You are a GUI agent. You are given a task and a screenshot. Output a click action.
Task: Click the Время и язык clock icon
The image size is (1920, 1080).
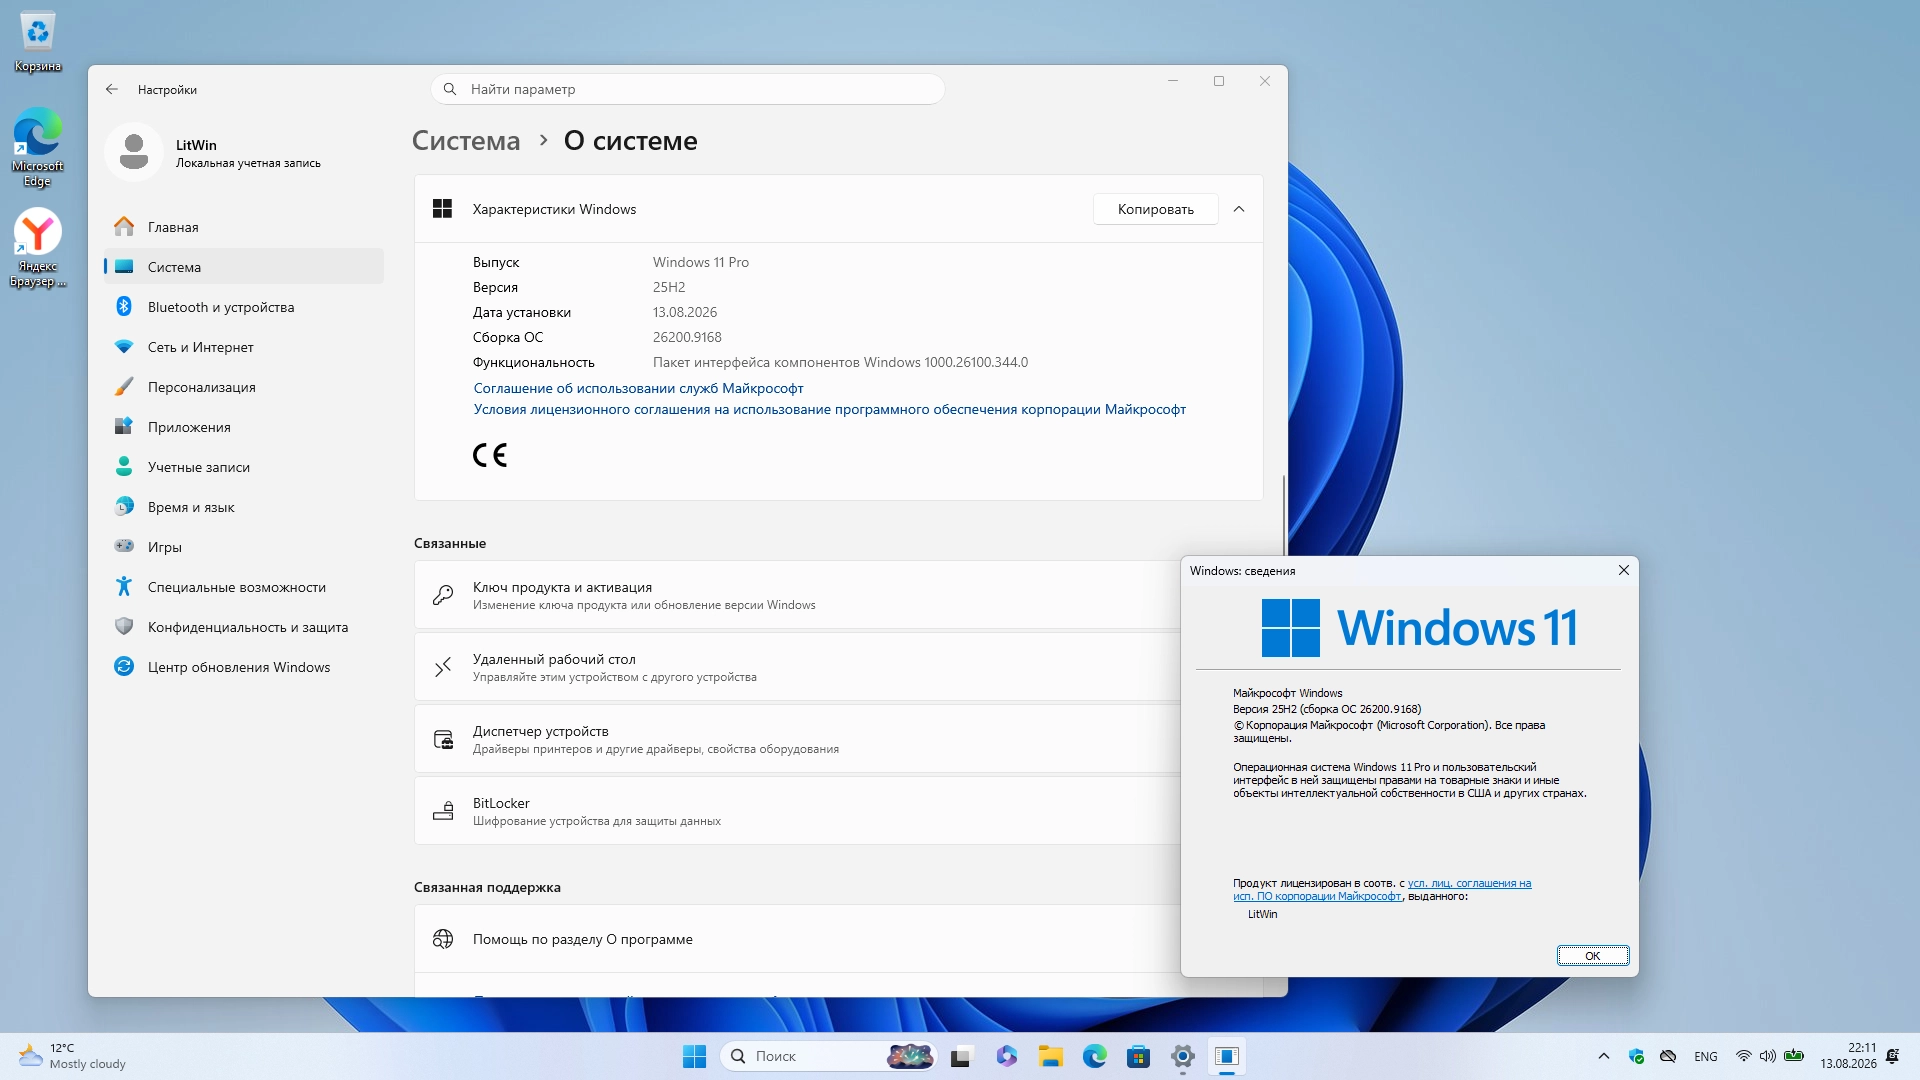124,507
